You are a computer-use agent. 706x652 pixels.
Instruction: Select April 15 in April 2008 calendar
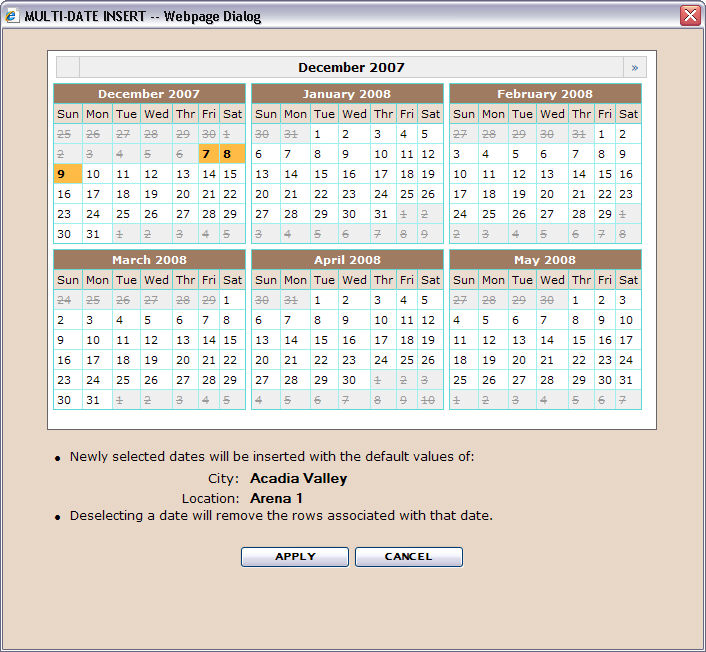pos(324,340)
